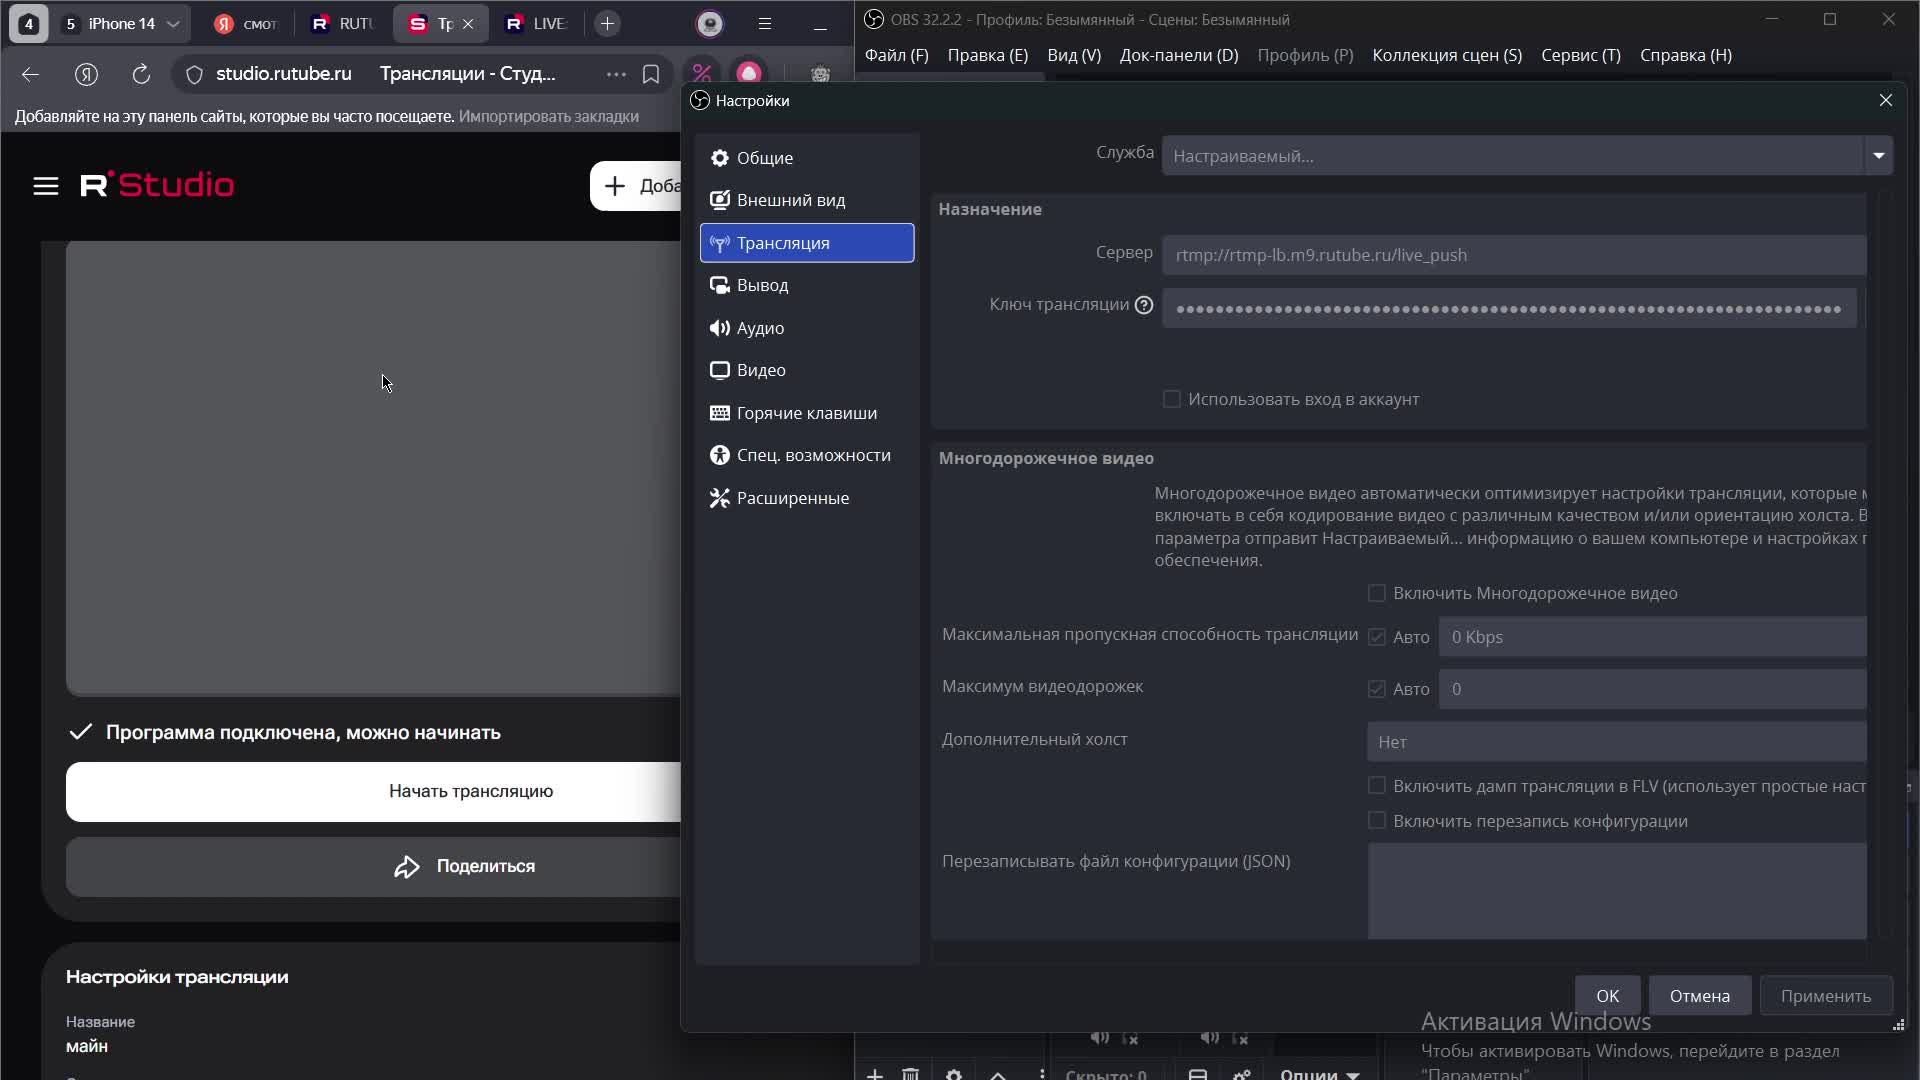Select the Вывод settings section
The width and height of the screenshot is (1920, 1080).
807,285
